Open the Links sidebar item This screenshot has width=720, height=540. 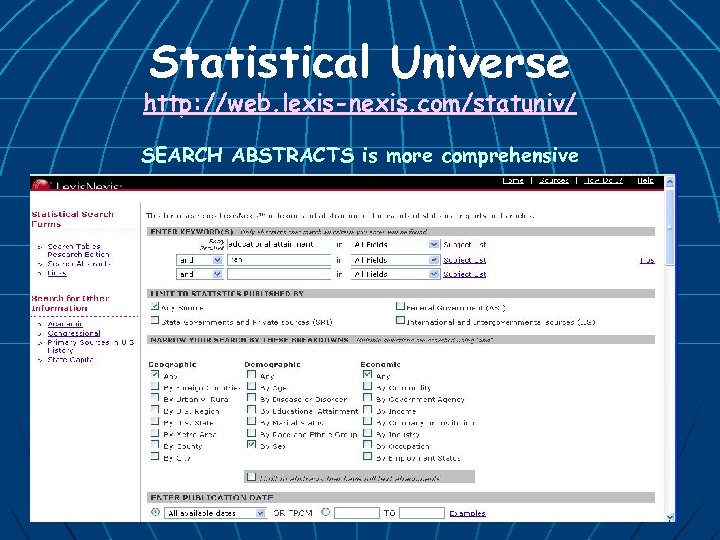tap(57, 273)
